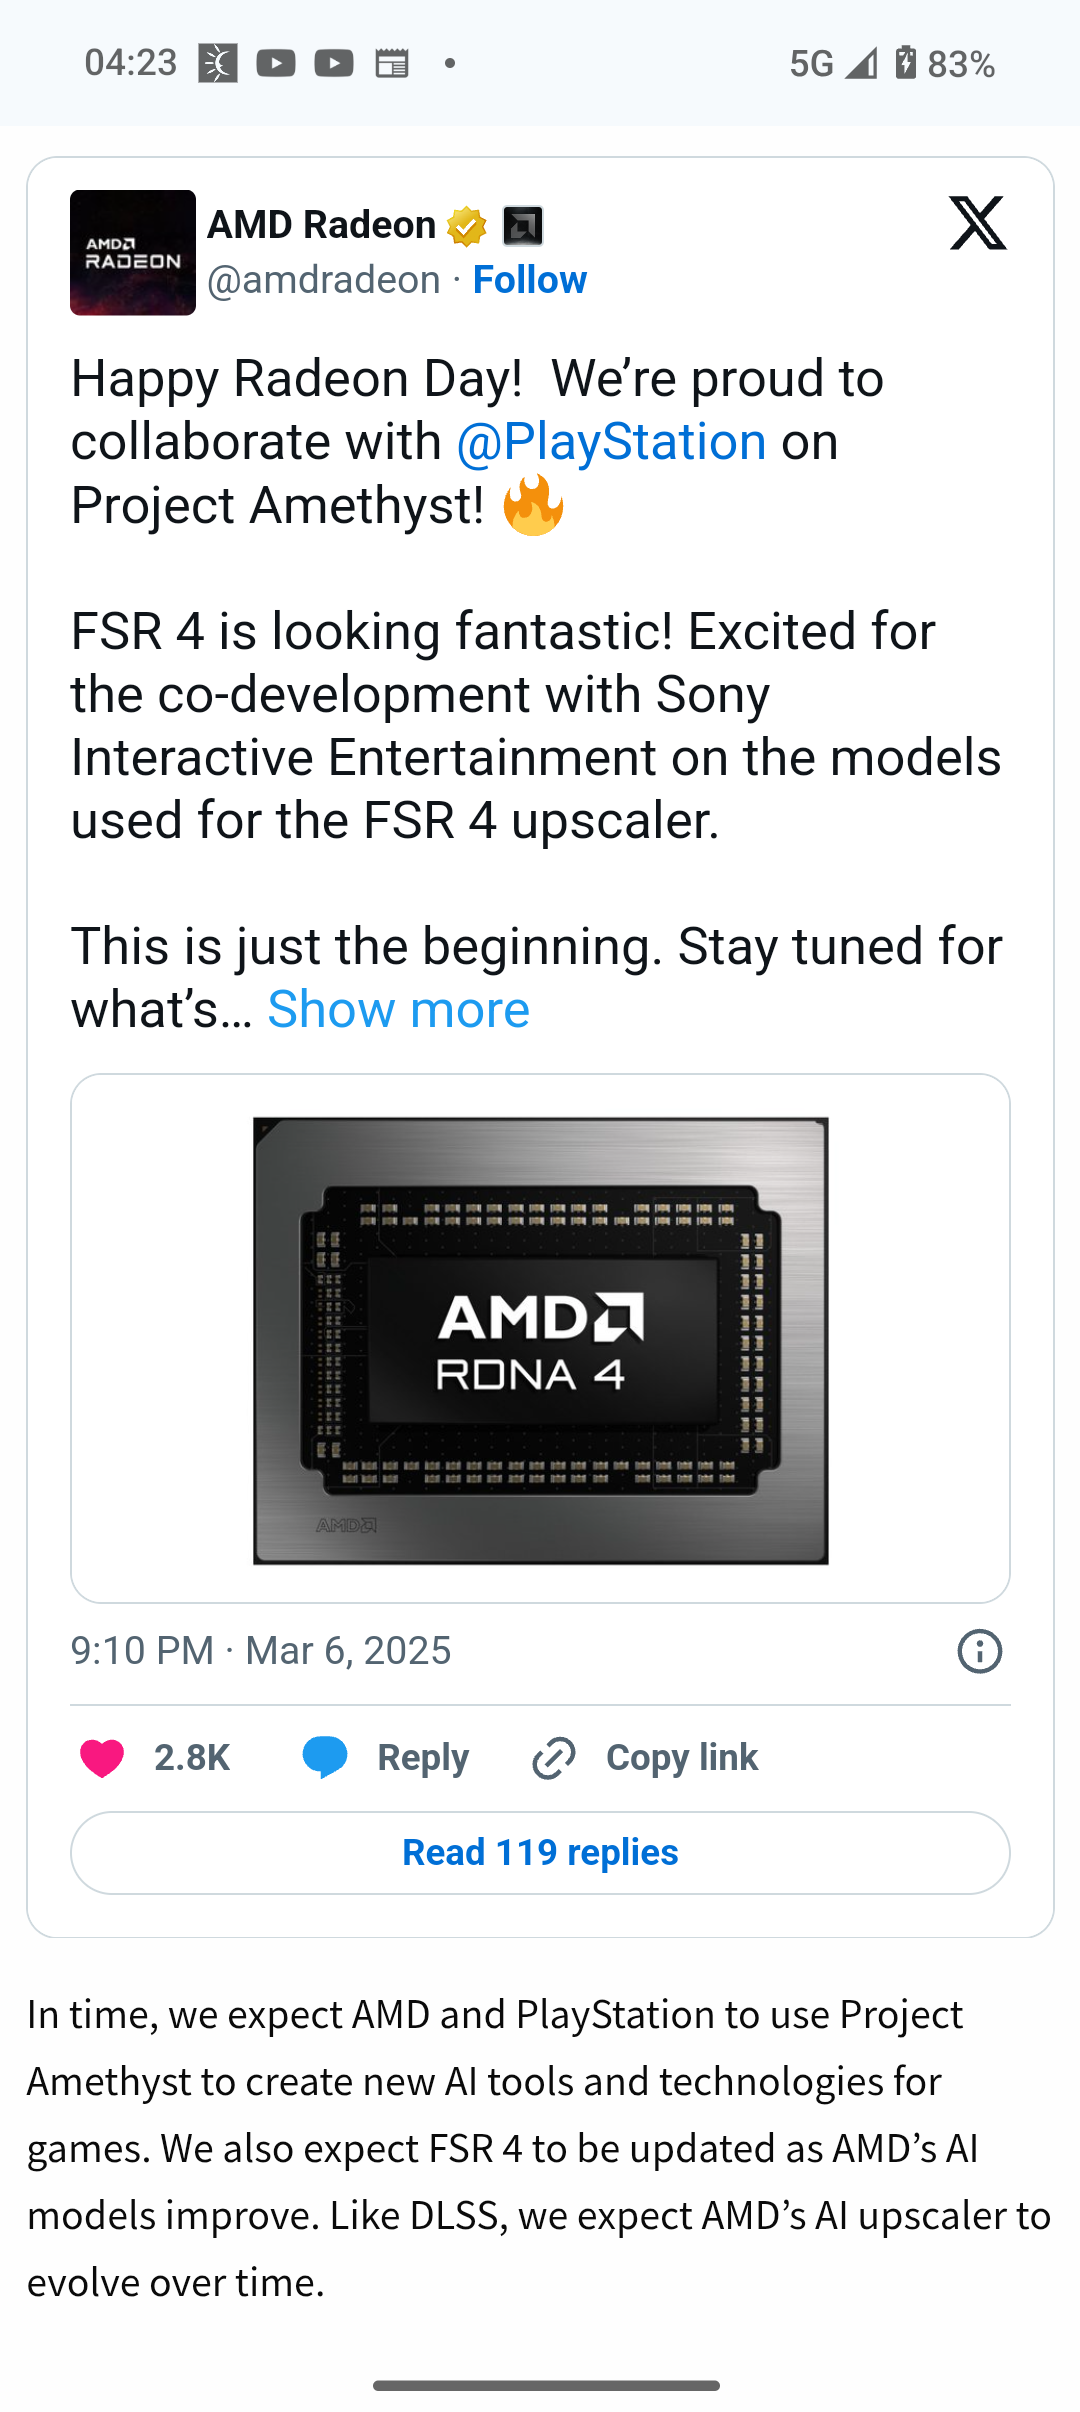Tap the X logo on the embedded tweet
This screenshot has width=1080, height=2412.
(977, 223)
